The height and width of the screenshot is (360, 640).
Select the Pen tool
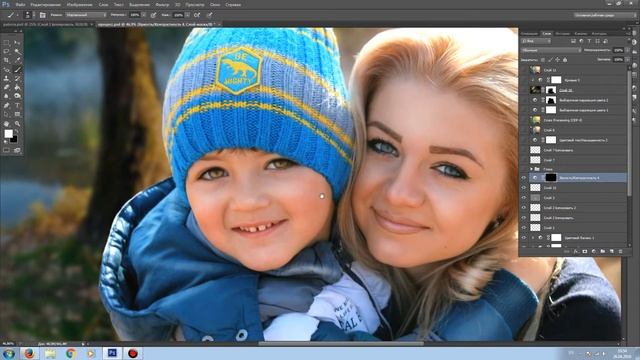click(6, 105)
